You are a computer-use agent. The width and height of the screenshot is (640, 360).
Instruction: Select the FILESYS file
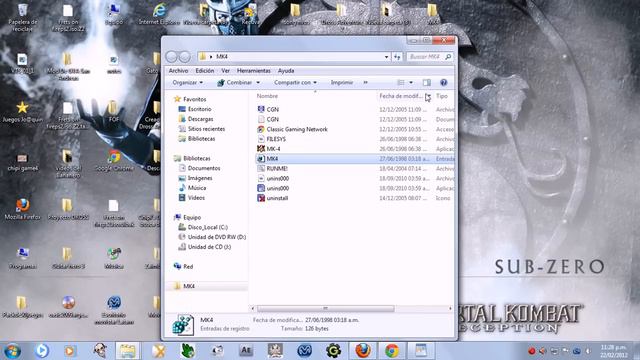pos(276,139)
